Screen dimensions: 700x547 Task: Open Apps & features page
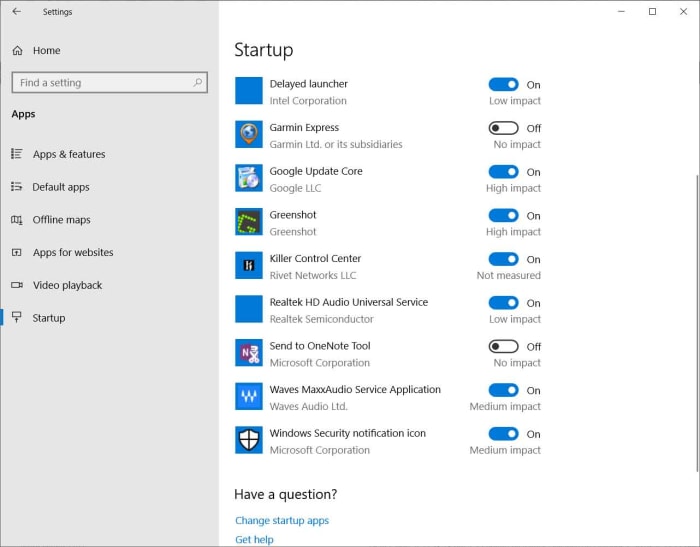point(68,154)
